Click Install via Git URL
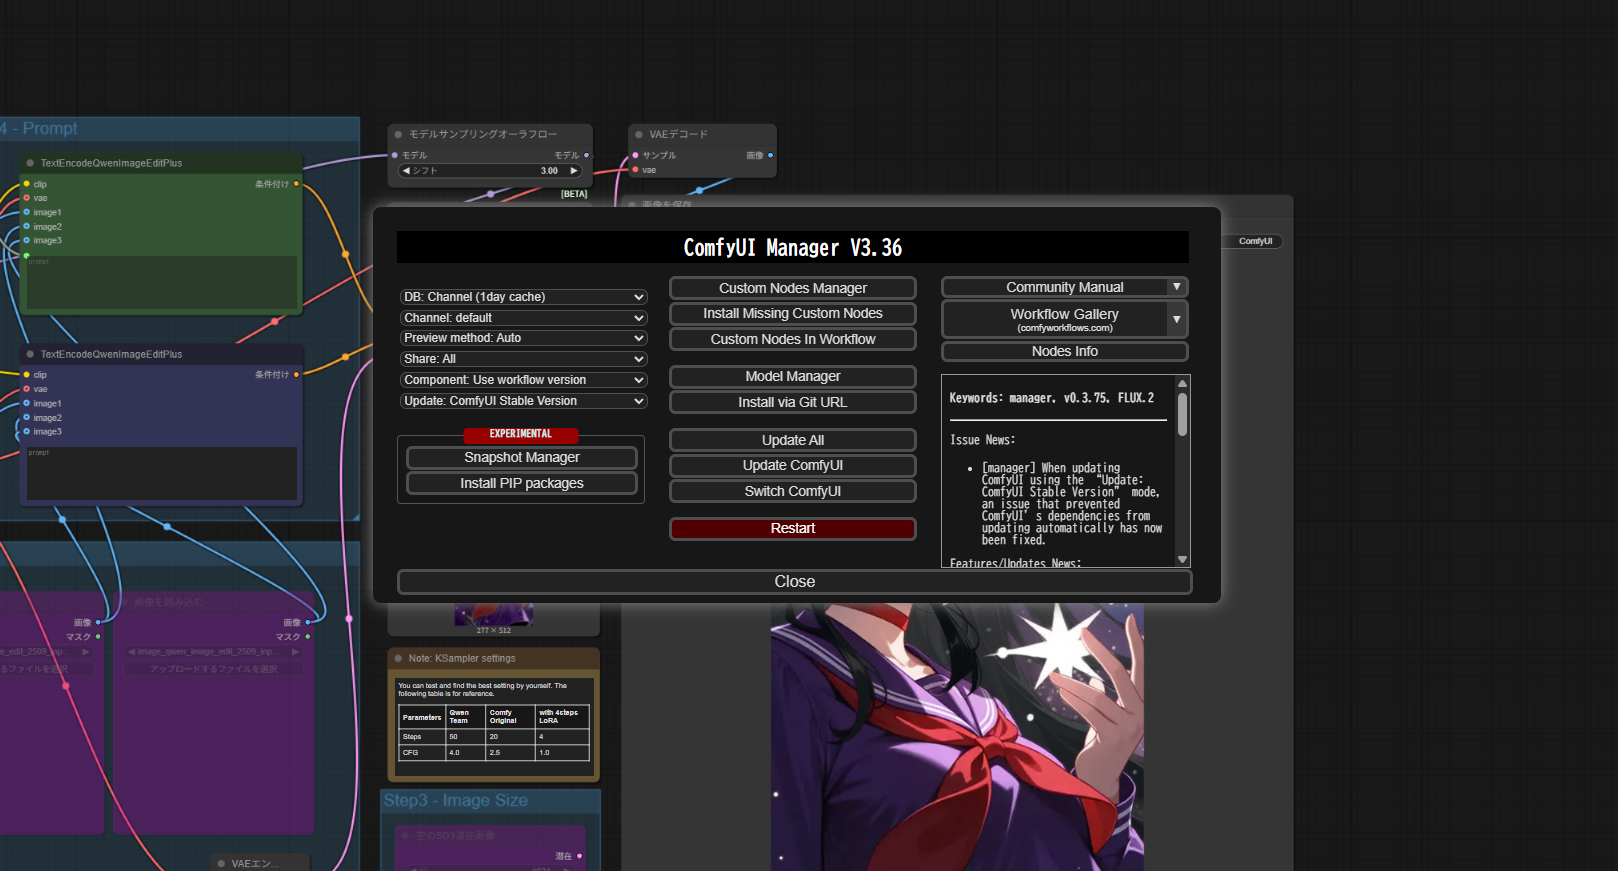This screenshot has width=1618, height=871. click(793, 402)
